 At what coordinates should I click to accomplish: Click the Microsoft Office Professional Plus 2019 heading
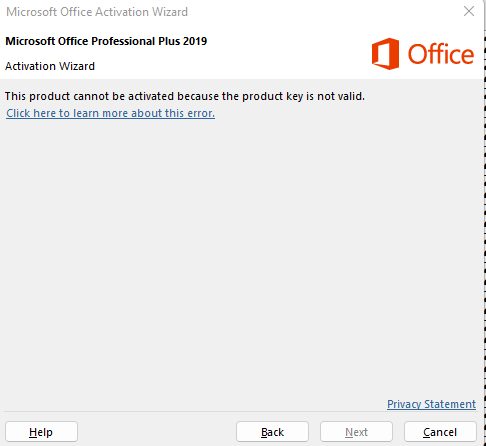click(x=106, y=41)
